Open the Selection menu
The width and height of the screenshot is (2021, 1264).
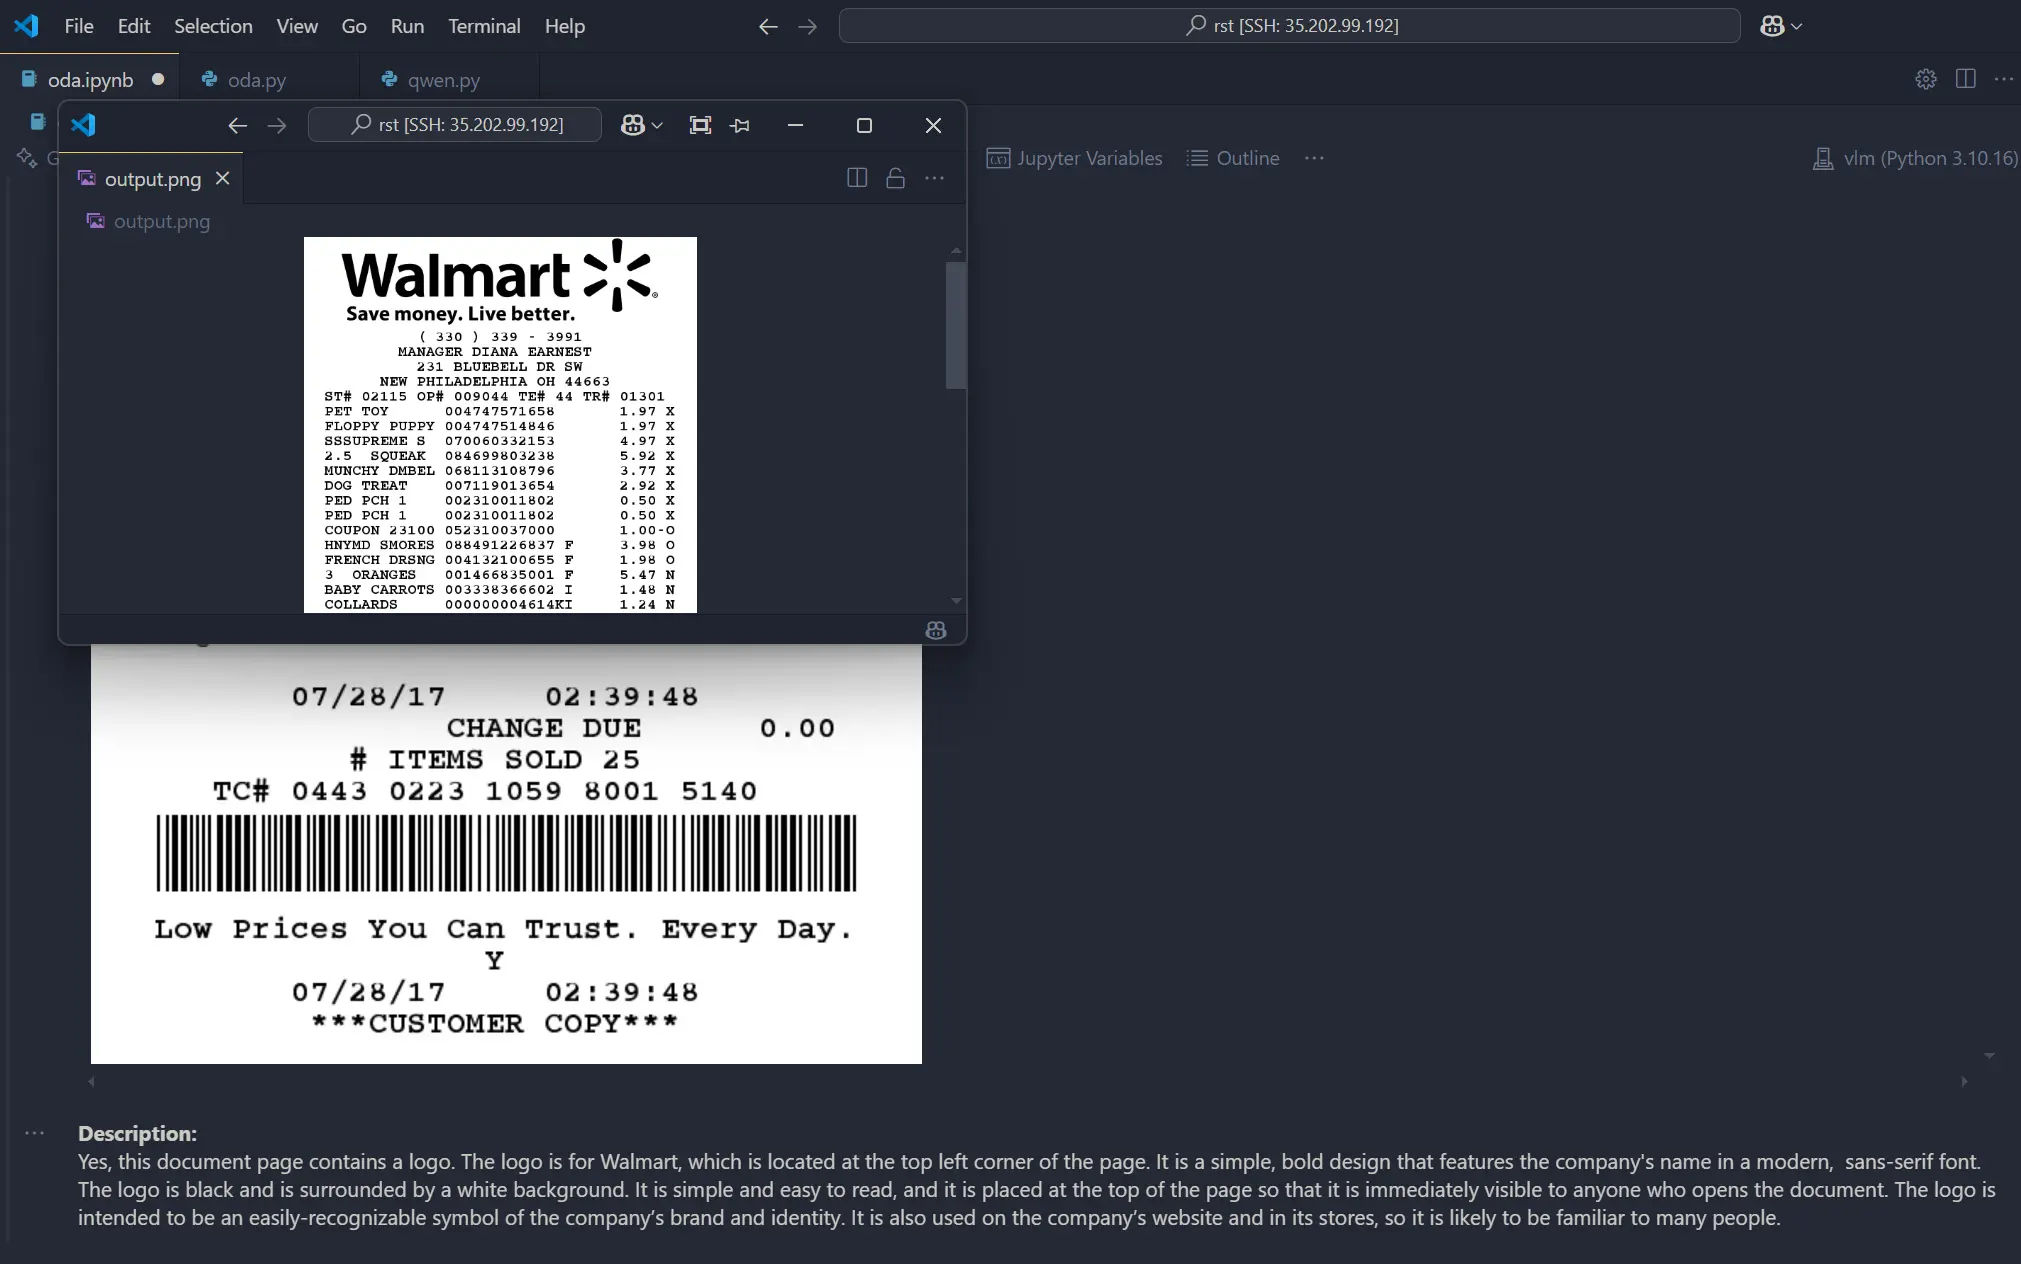pyautogui.click(x=213, y=26)
